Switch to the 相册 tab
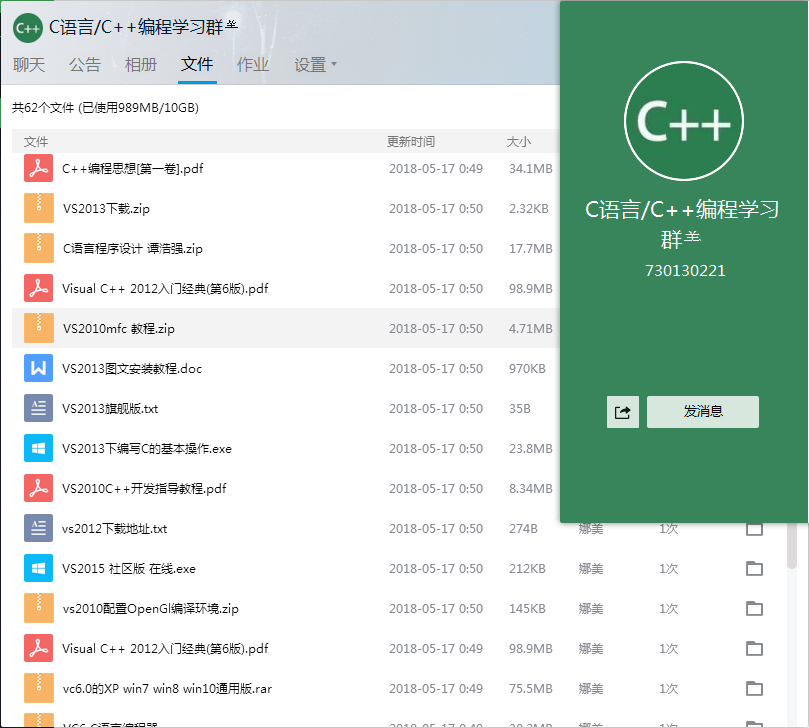The image size is (809, 728). [140, 65]
